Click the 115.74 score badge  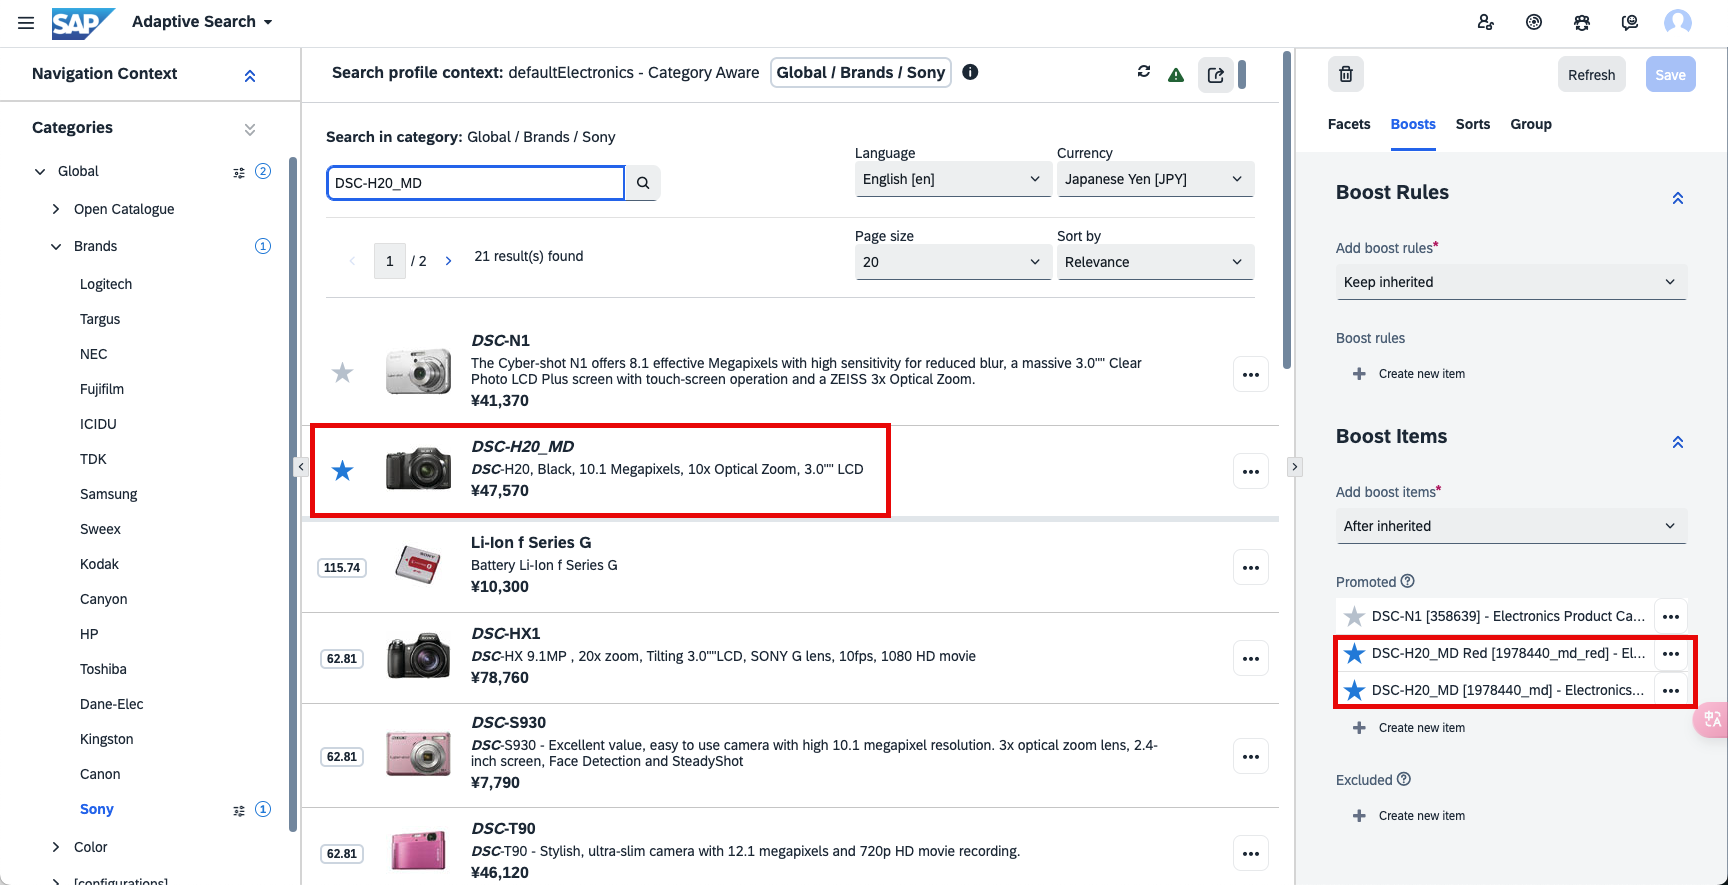[342, 568]
